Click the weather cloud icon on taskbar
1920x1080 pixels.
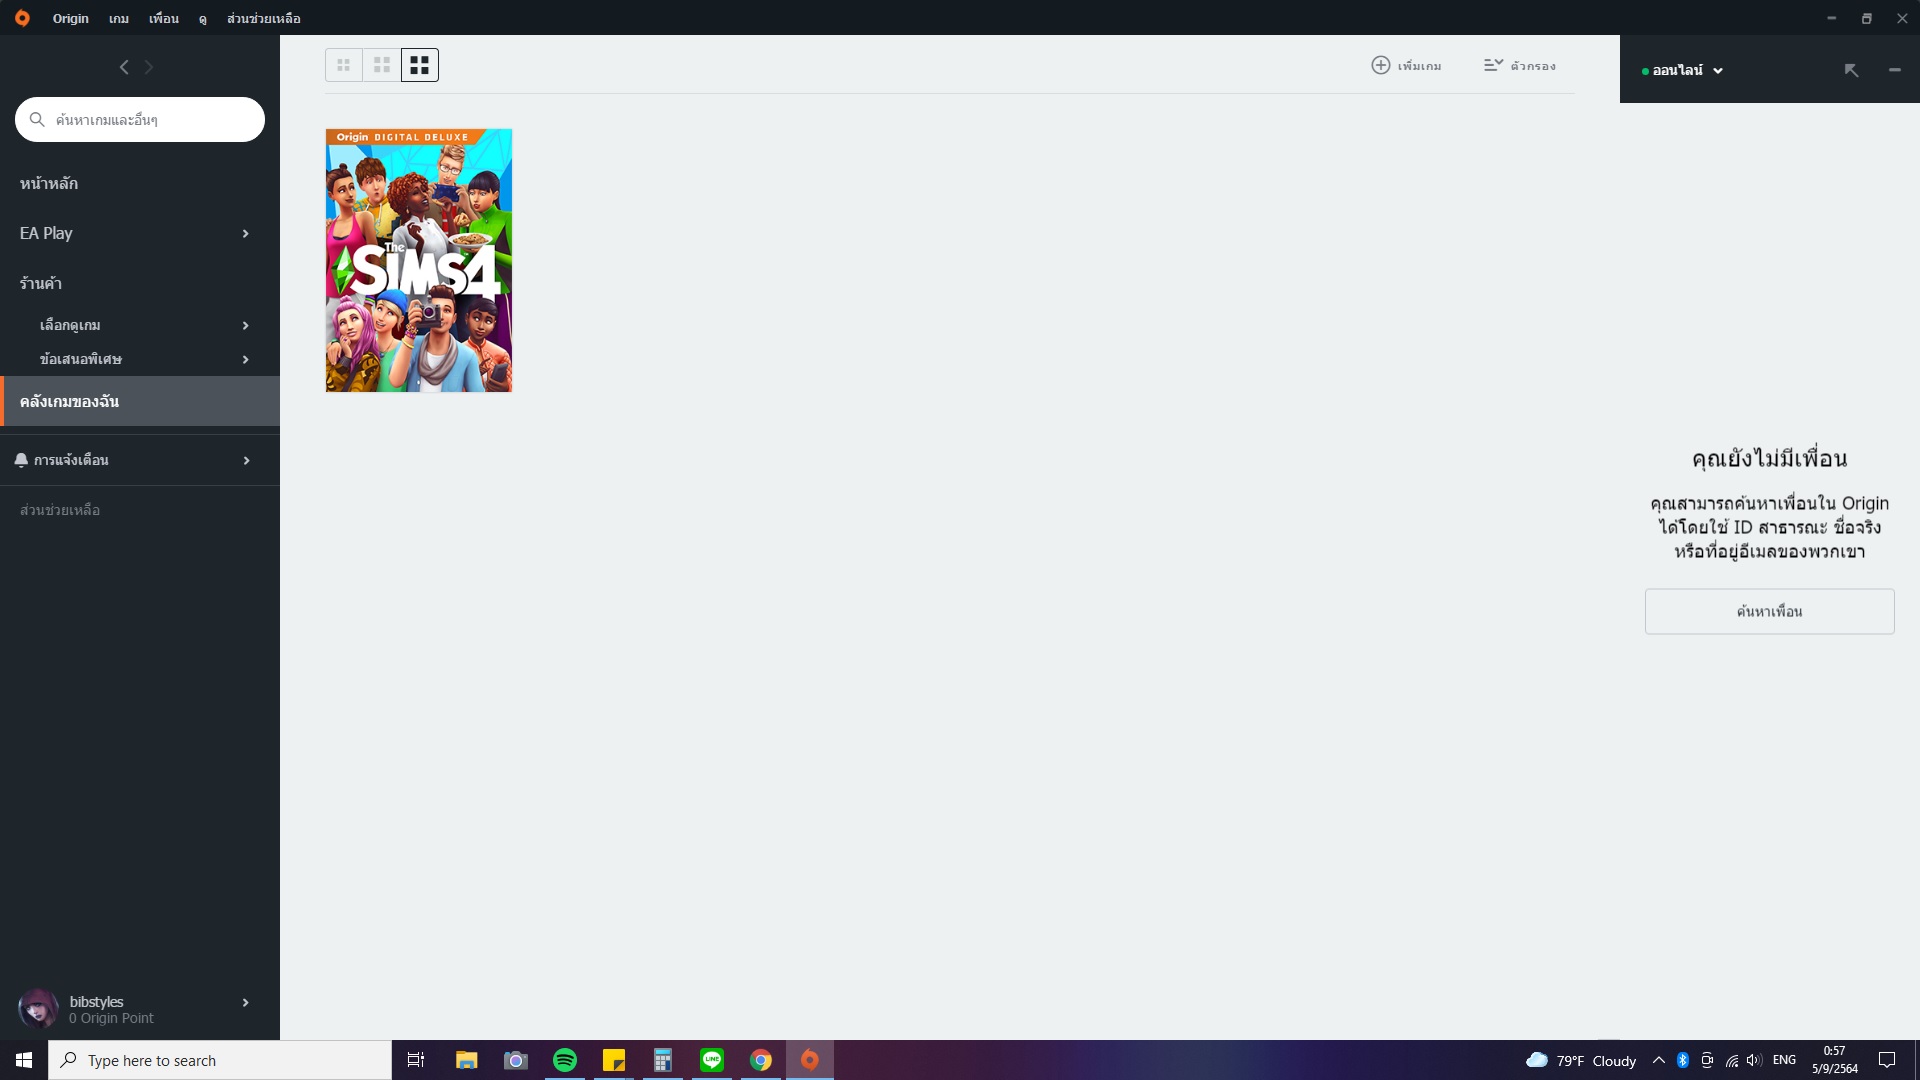tap(1537, 1060)
